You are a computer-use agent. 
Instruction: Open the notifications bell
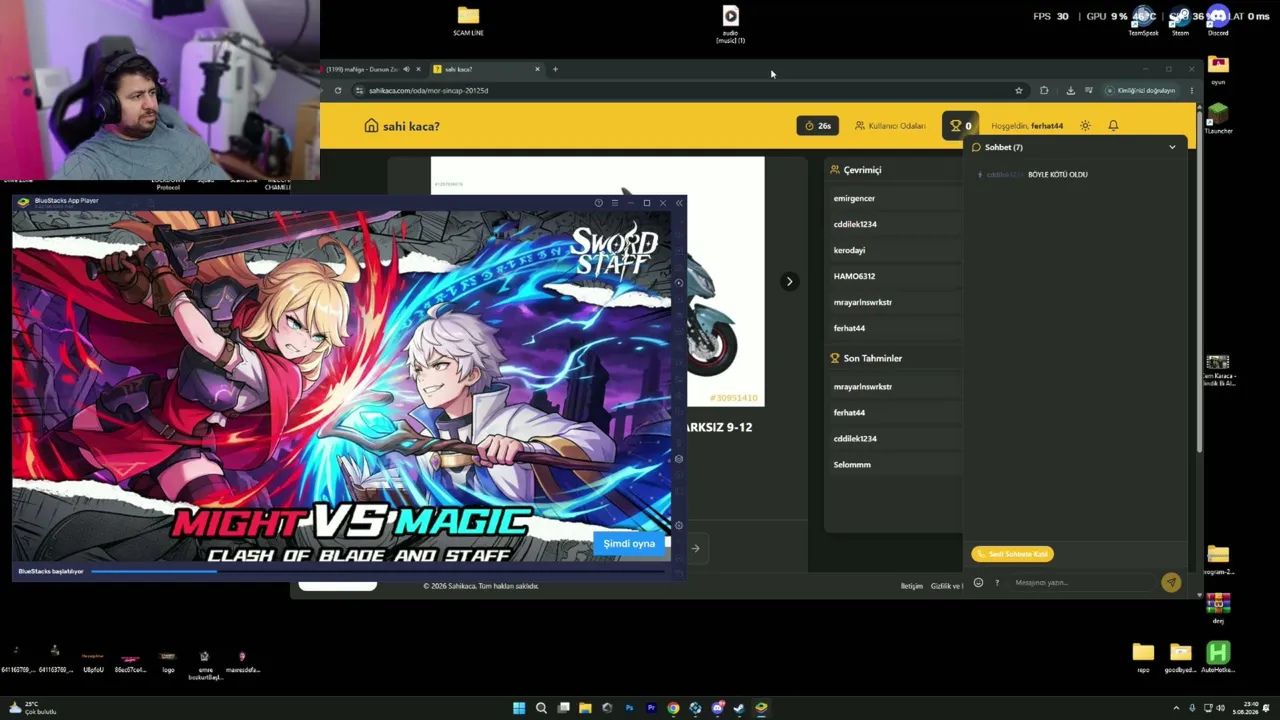pyautogui.click(x=1113, y=126)
